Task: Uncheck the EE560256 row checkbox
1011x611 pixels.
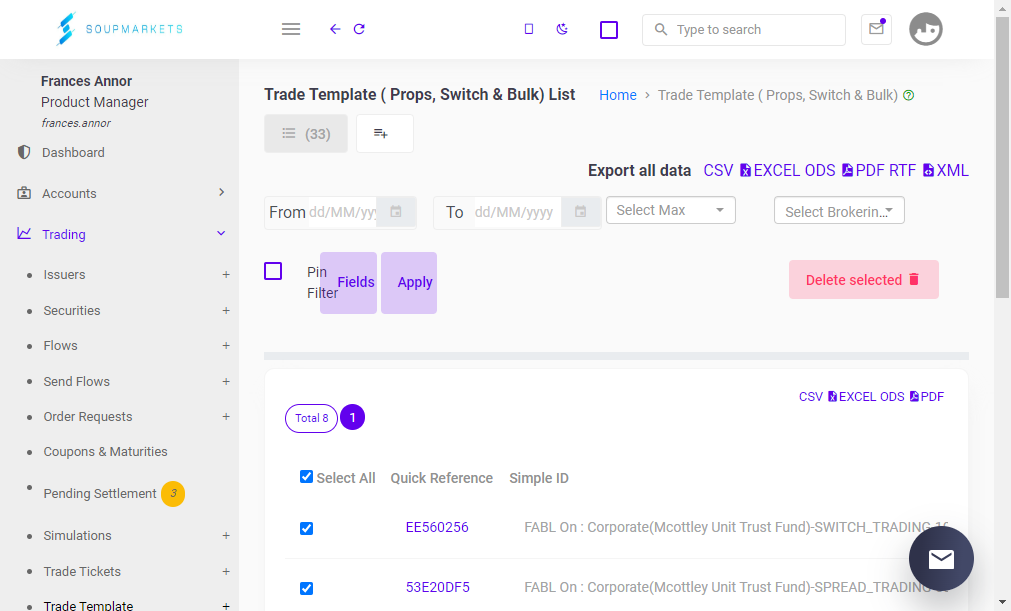Action: coord(306,529)
